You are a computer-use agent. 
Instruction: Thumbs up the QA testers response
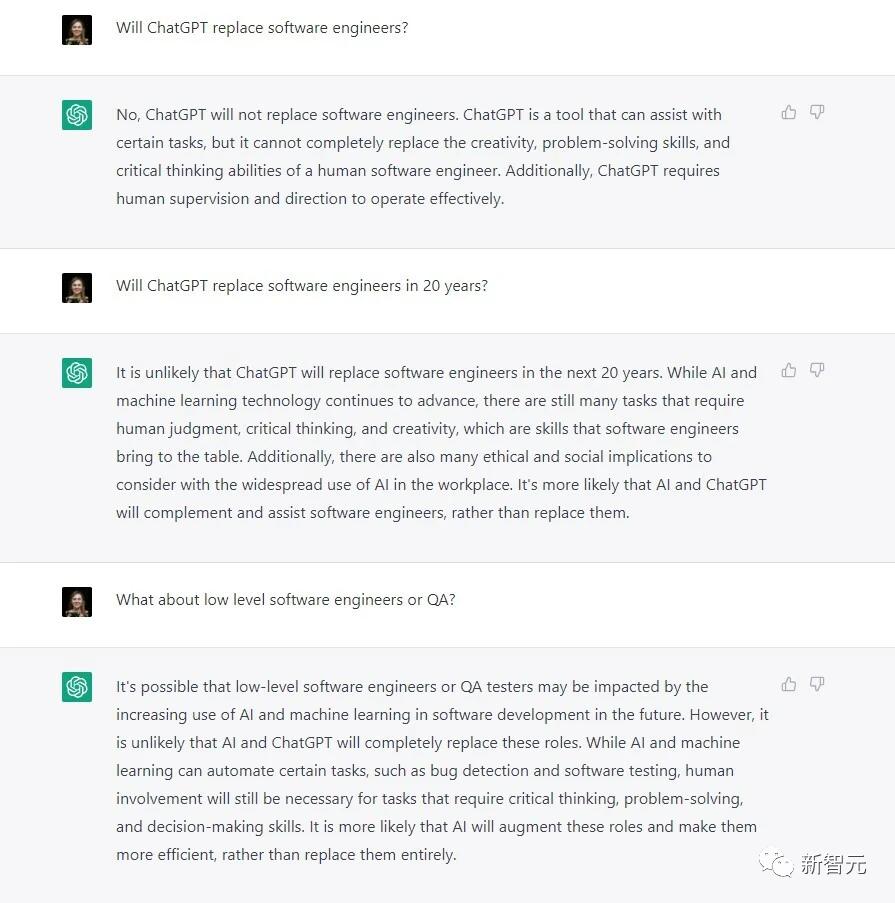[x=789, y=685]
